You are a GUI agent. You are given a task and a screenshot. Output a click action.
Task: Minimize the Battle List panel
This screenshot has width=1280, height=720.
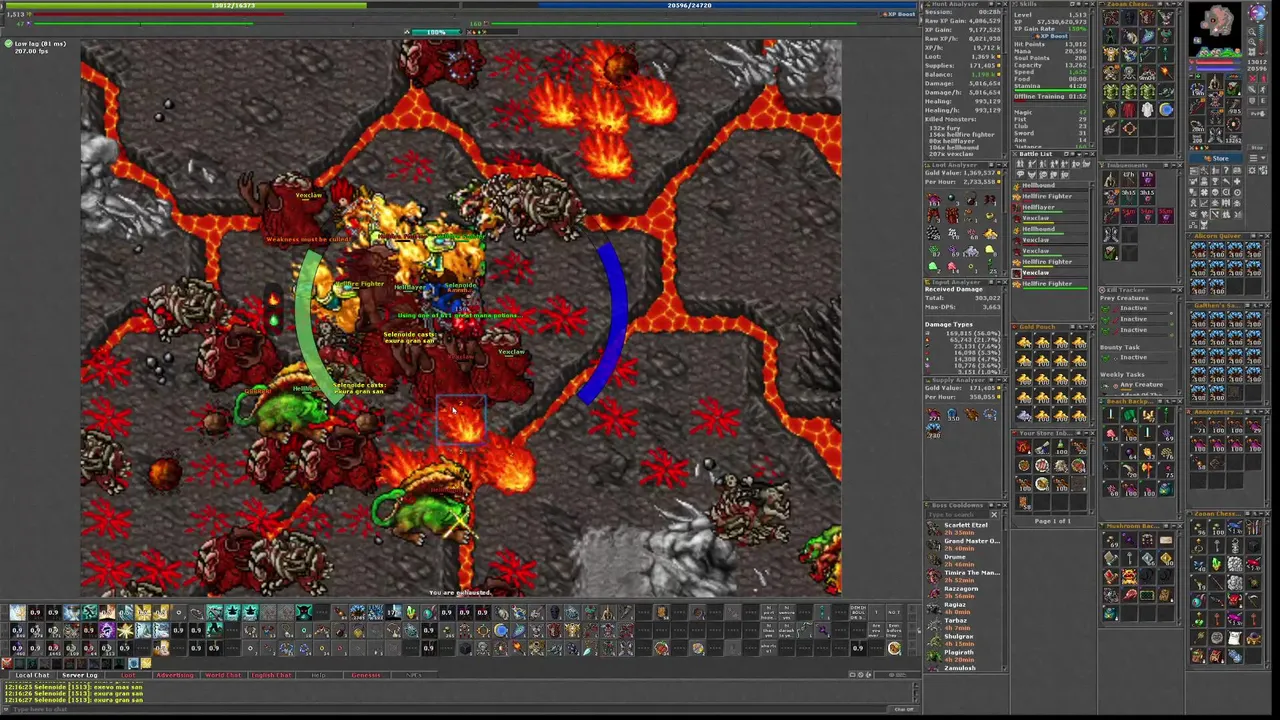click(1085, 154)
